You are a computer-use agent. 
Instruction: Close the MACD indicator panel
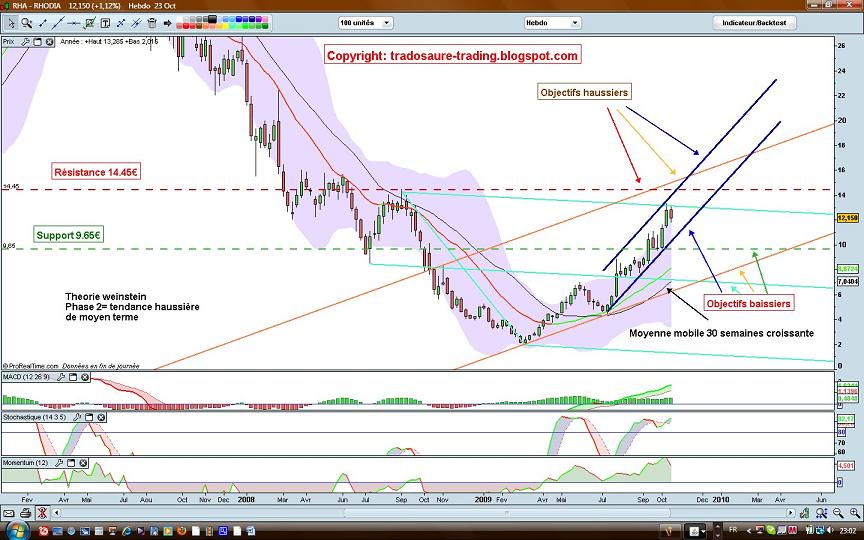click(85, 377)
